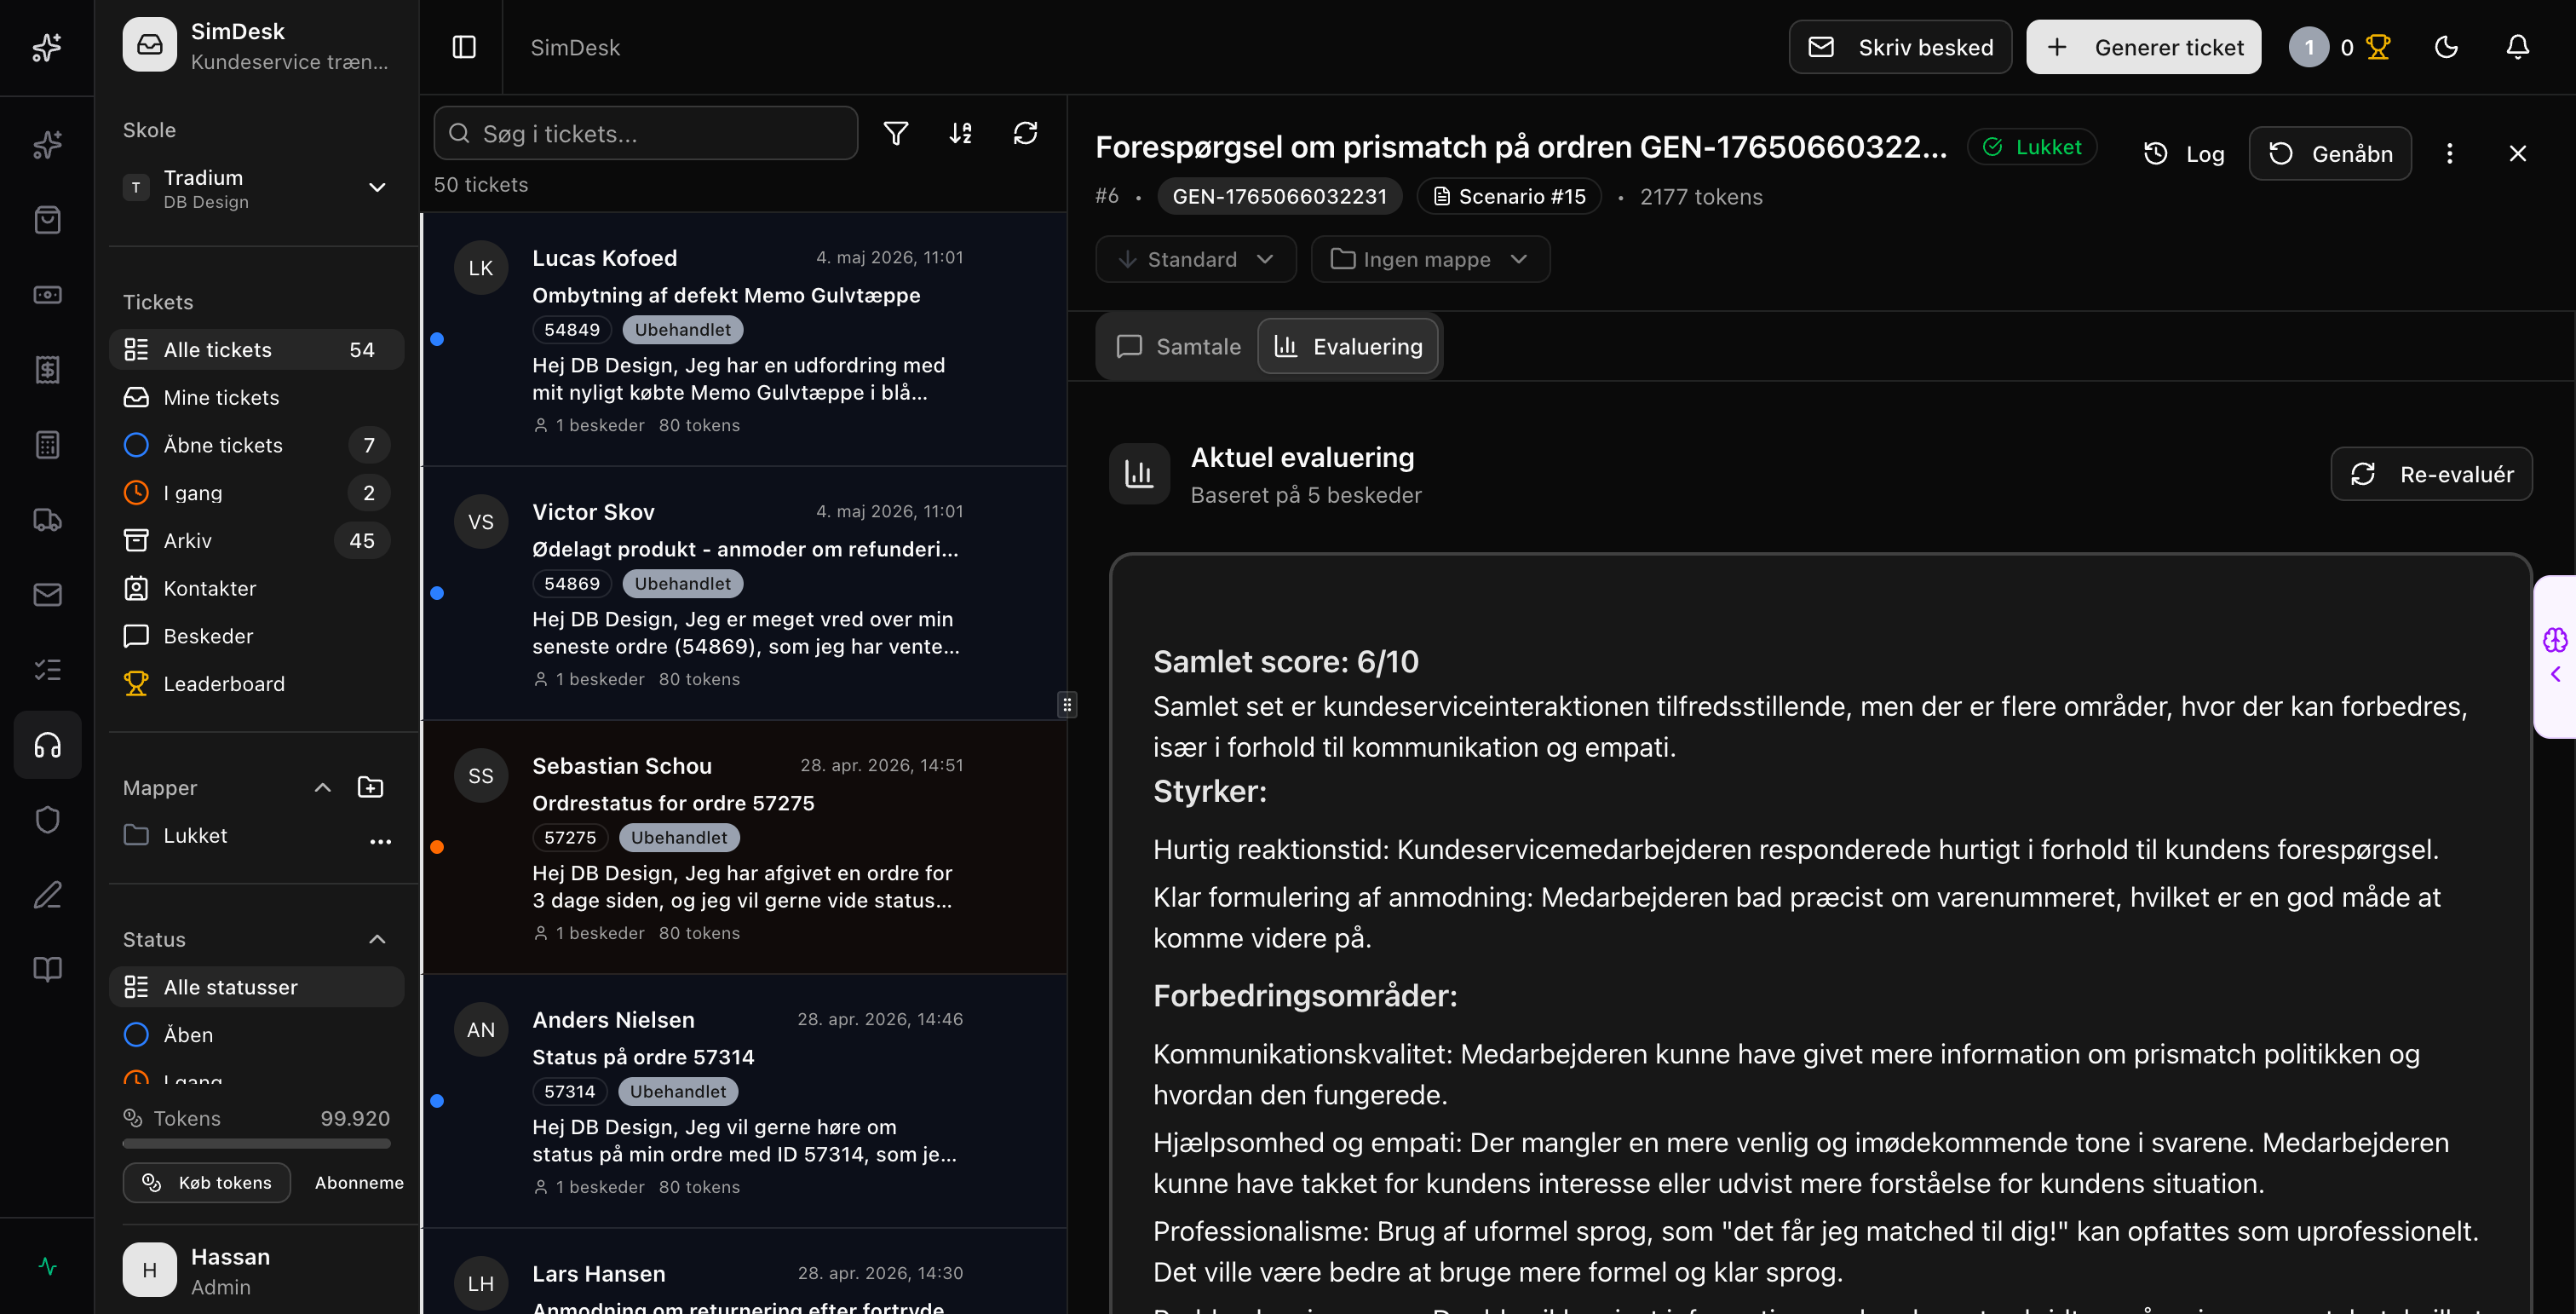This screenshot has width=2576, height=1314.
Task: Click the activity pulse icon at the rail bottom
Action: pyautogui.click(x=47, y=1267)
